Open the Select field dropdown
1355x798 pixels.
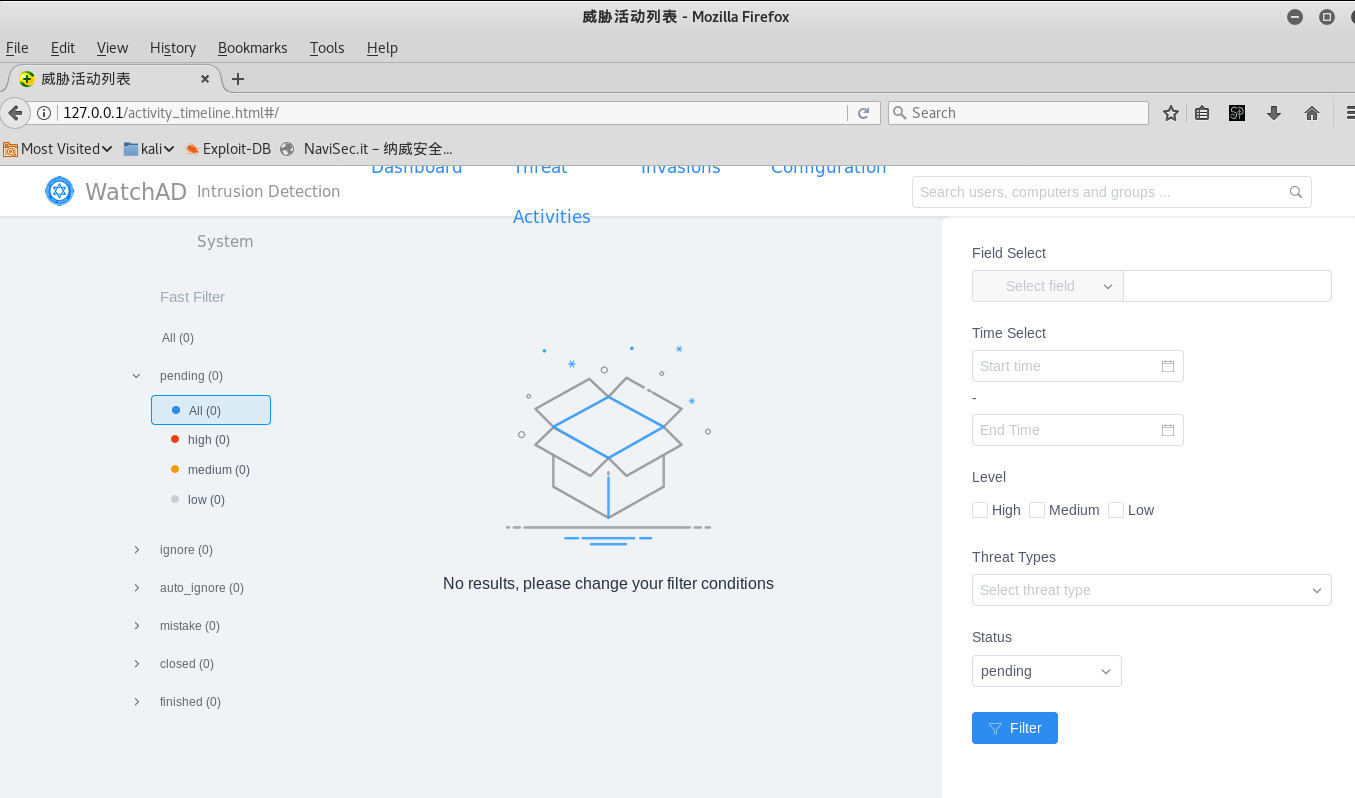1047,286
